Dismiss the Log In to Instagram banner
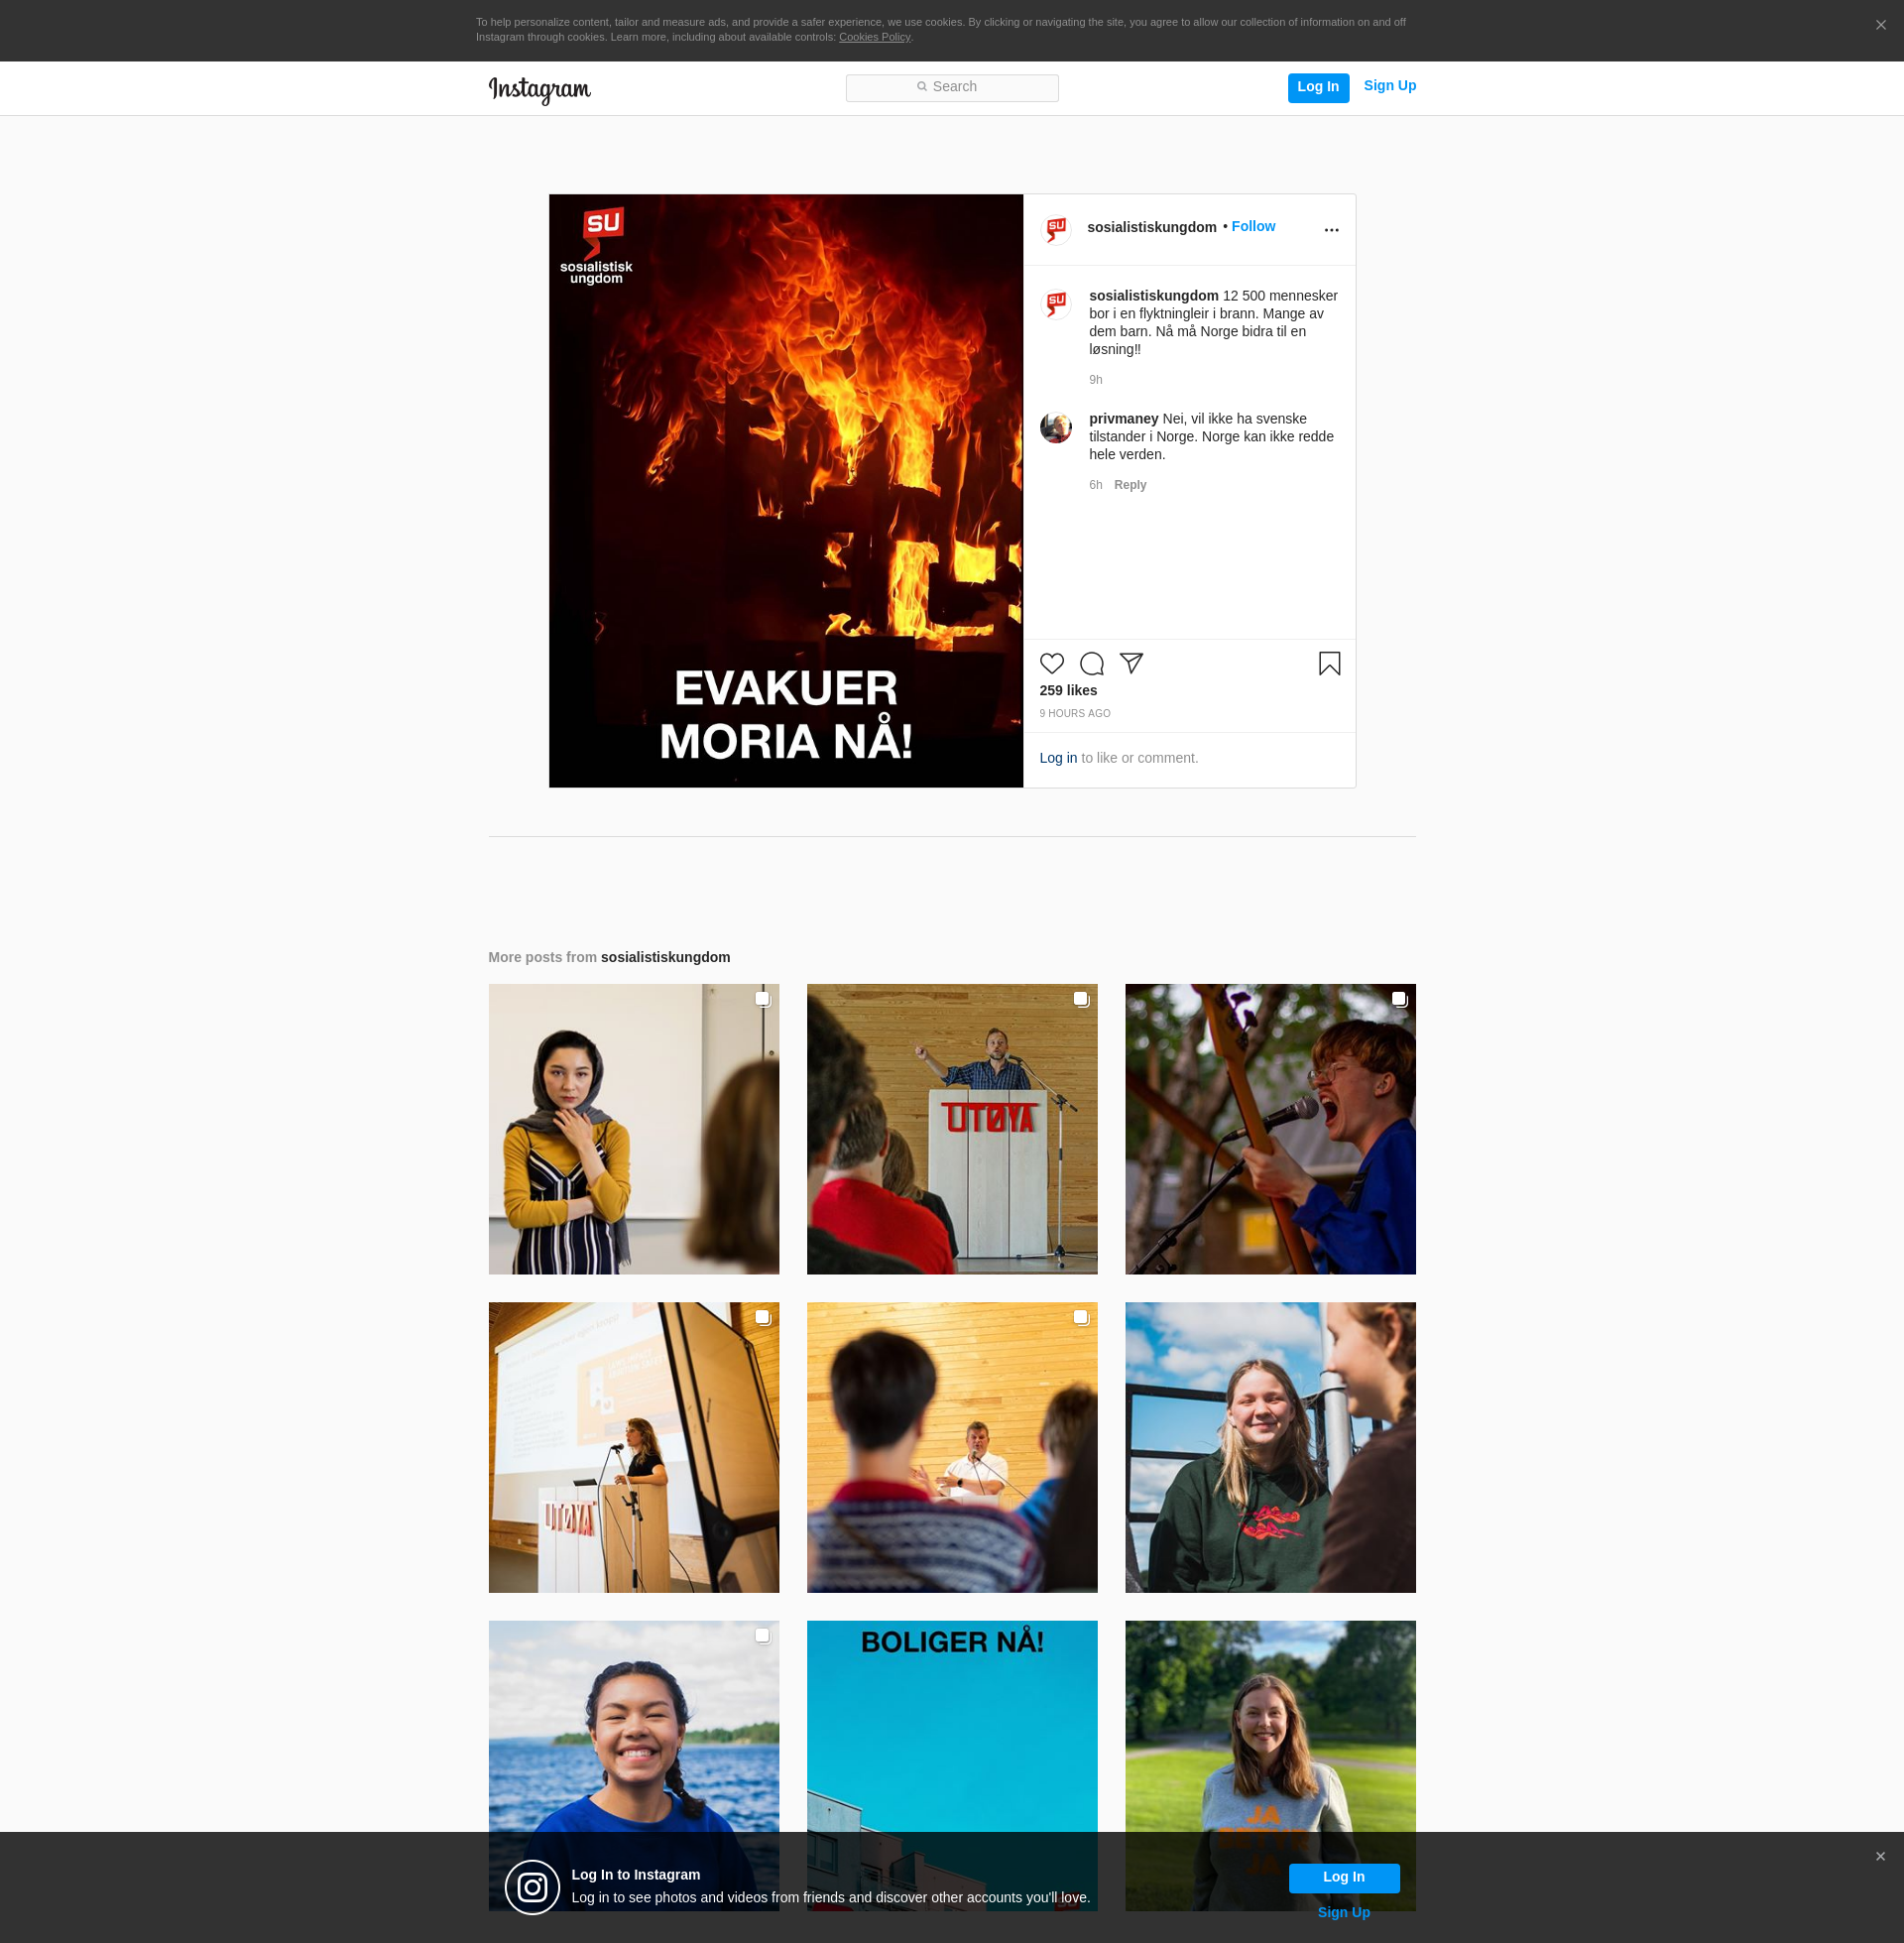 [x=1880, y=1856]
